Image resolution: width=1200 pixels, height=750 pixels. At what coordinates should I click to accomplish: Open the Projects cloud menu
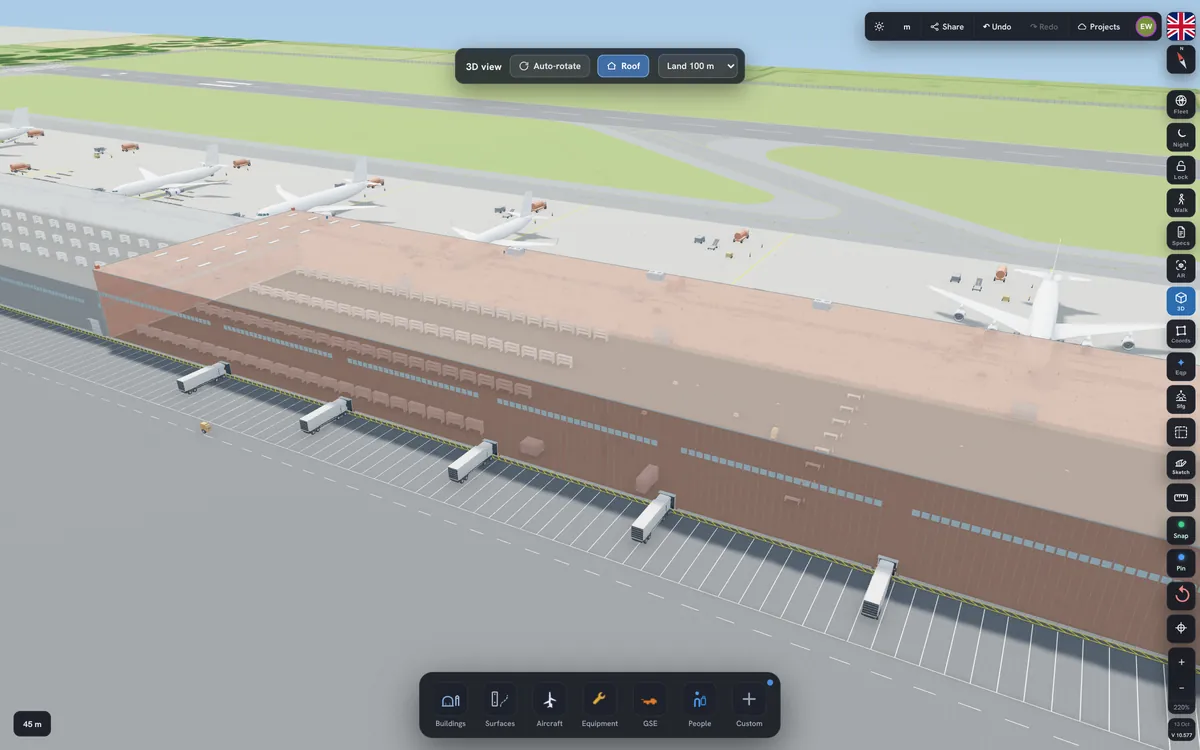pyautogui.click(x=1099, y=27)
